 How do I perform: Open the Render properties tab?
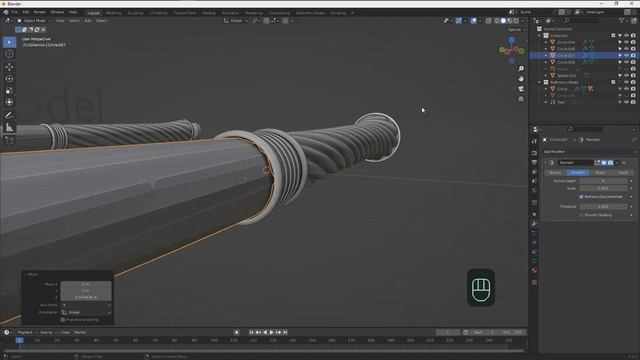[534, 153]
